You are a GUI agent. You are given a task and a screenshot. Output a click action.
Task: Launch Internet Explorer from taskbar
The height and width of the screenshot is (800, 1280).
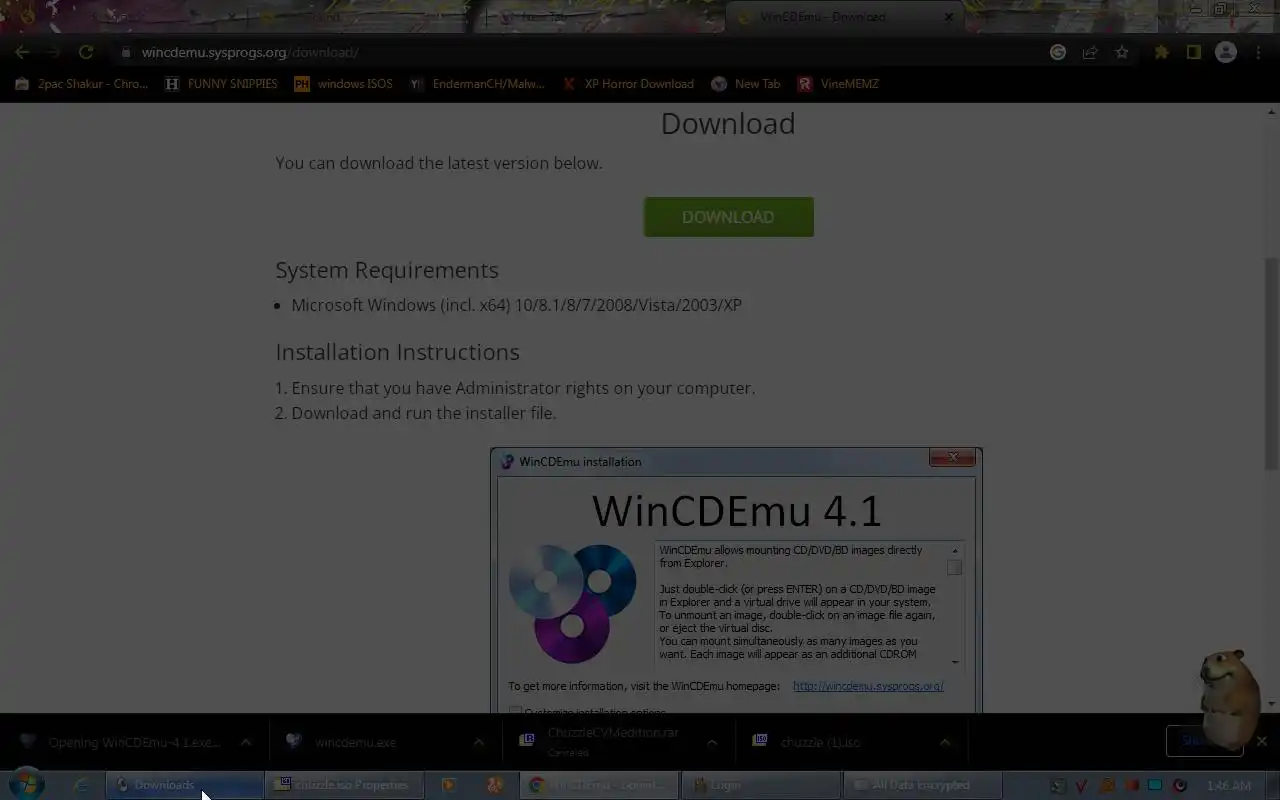[x=82, y=785]
